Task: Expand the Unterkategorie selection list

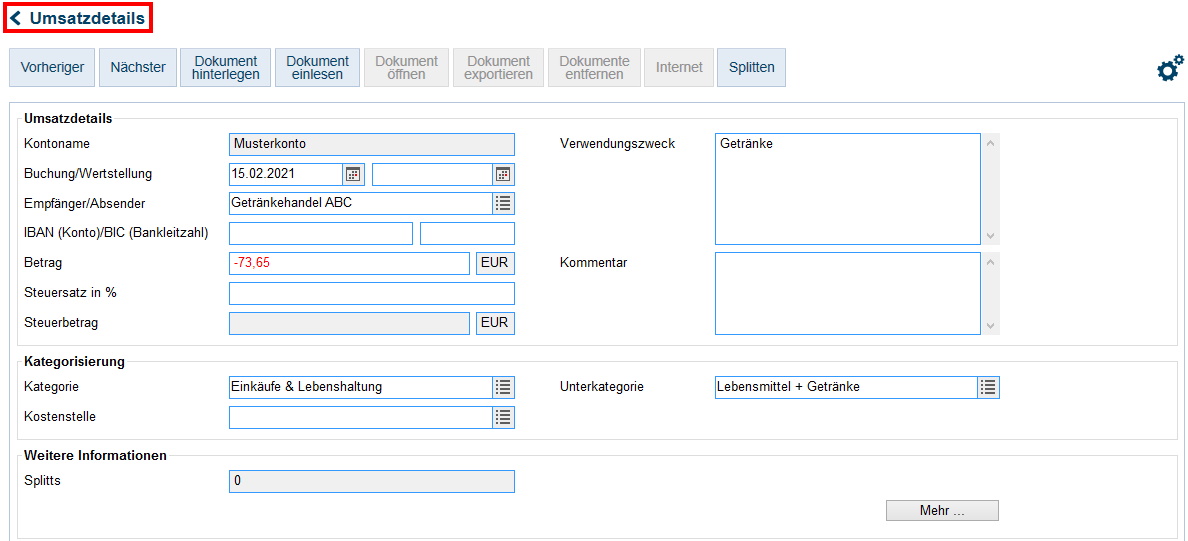Action: click(x=988, y=387)
